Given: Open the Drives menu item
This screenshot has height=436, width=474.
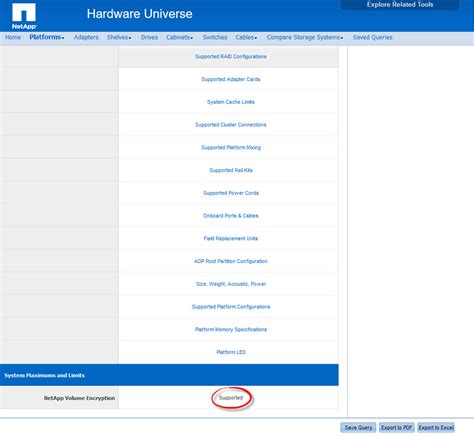Looking at the screenshot, I should coord(149,37).
